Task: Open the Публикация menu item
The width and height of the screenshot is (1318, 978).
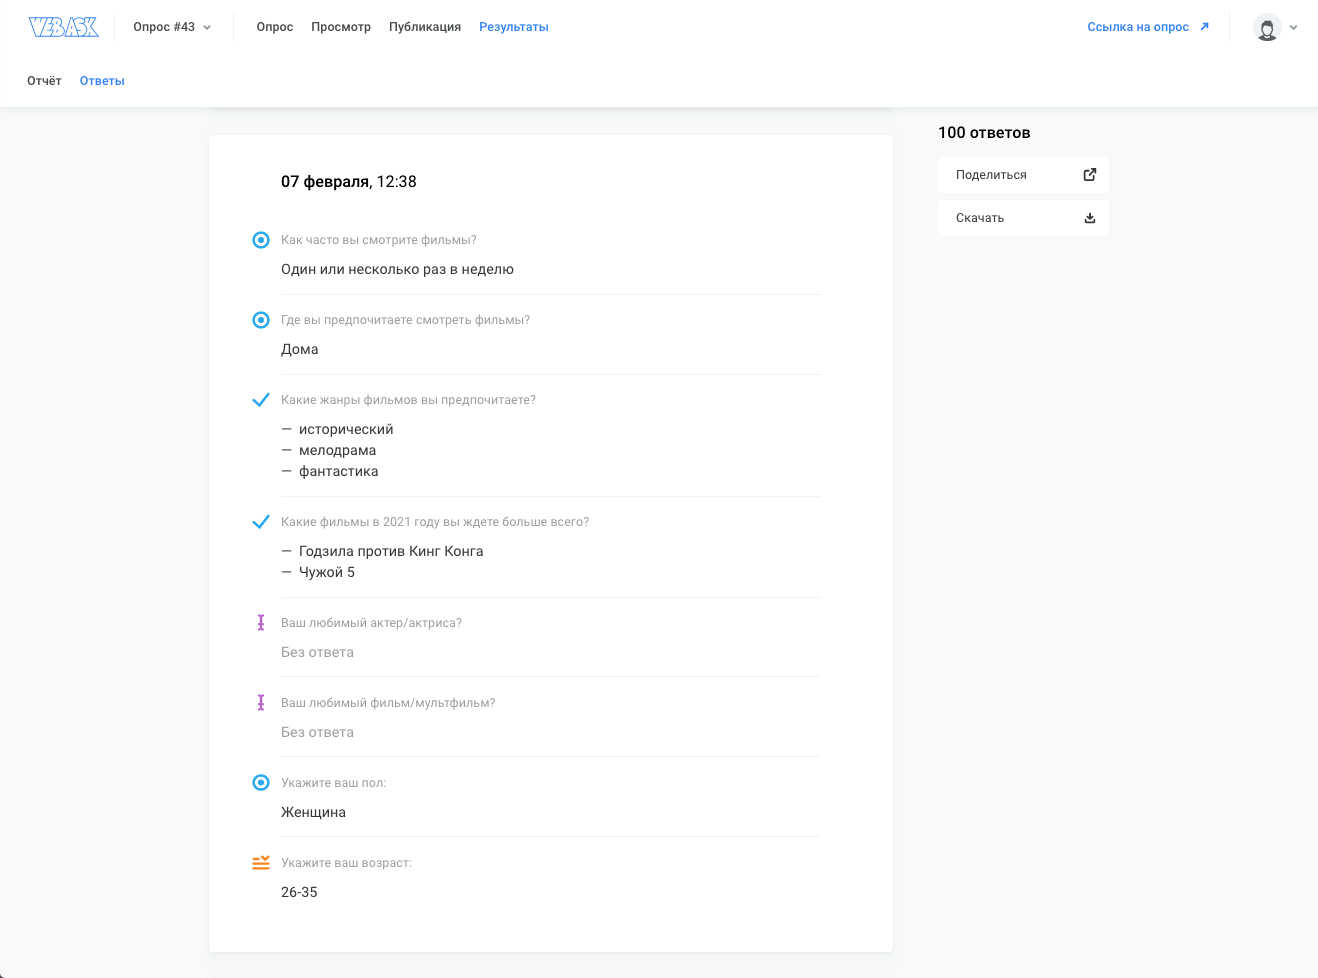Action: tap(425, 27)
